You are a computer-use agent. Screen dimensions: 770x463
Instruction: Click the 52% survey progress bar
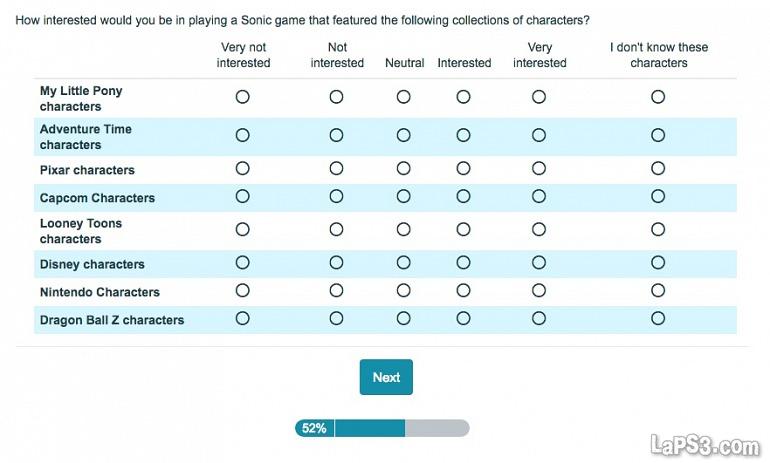[x=382, y=428]
